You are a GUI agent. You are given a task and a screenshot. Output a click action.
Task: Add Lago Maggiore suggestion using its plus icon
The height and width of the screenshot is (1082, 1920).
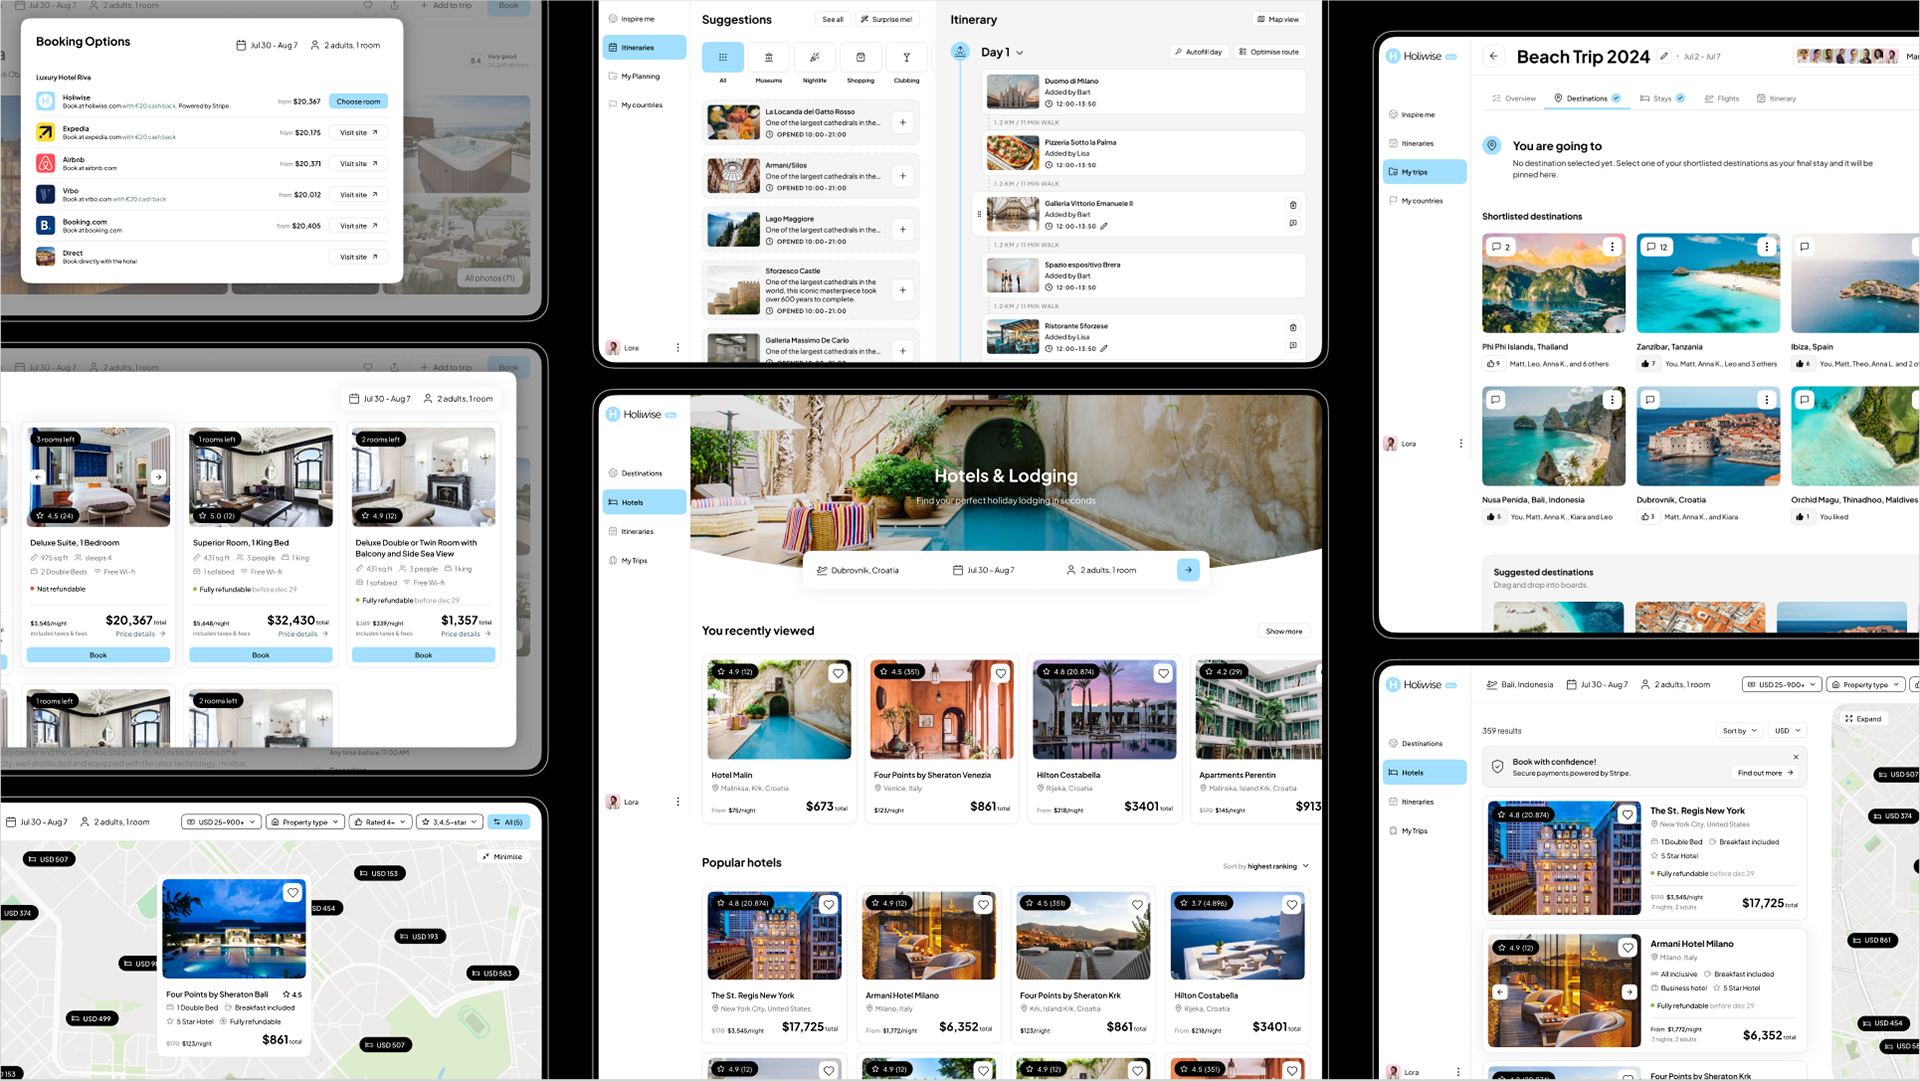coord(902,230)
